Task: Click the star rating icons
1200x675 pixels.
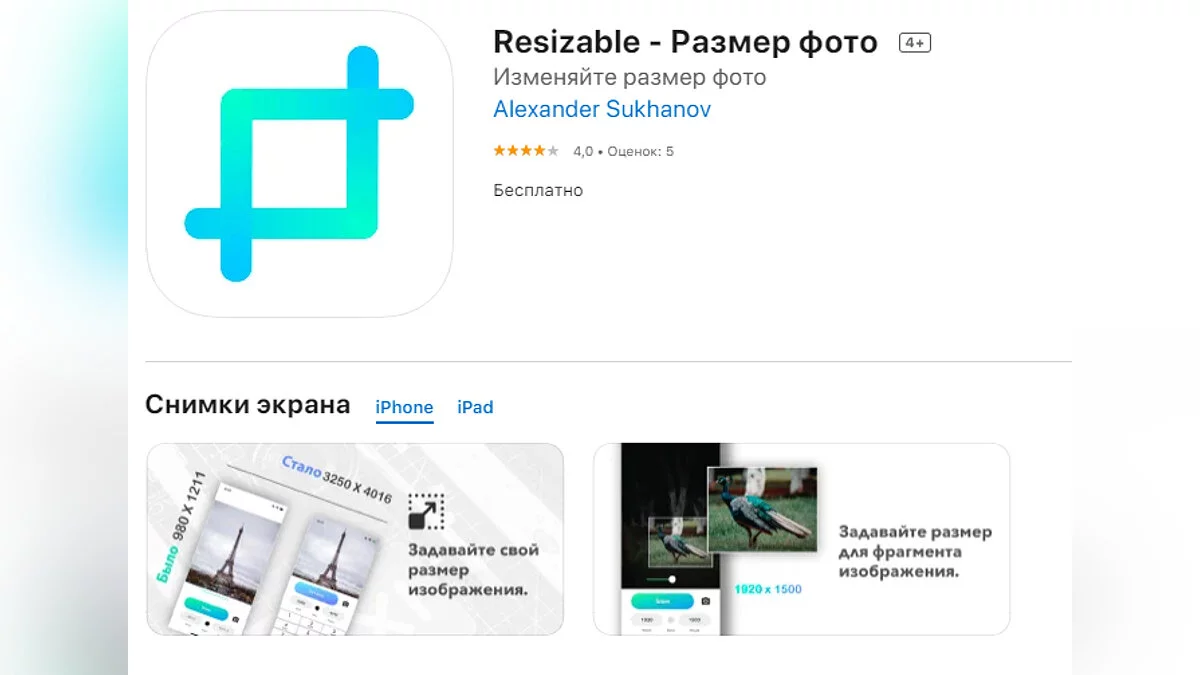Action: tap(526, 151)
